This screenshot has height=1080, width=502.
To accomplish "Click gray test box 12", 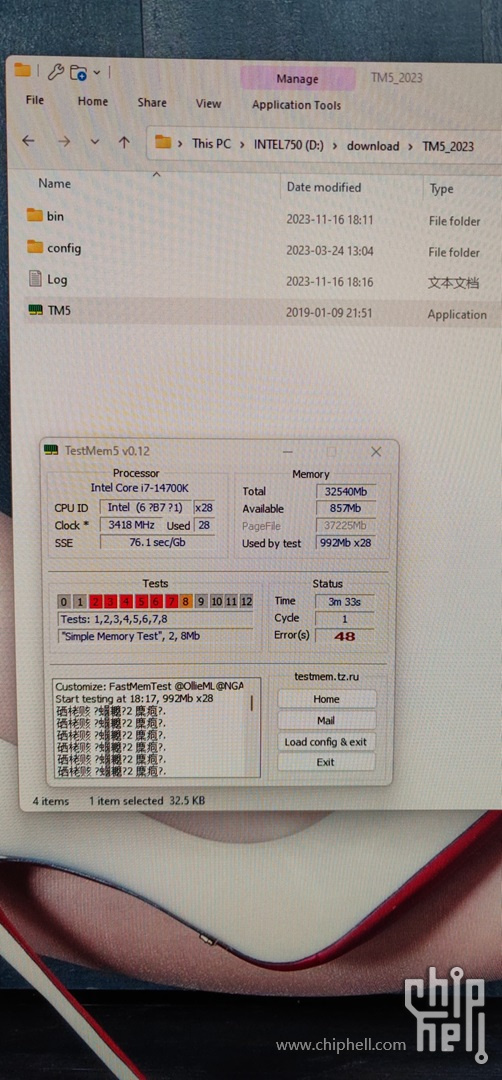I will click(x=246, y=601).
